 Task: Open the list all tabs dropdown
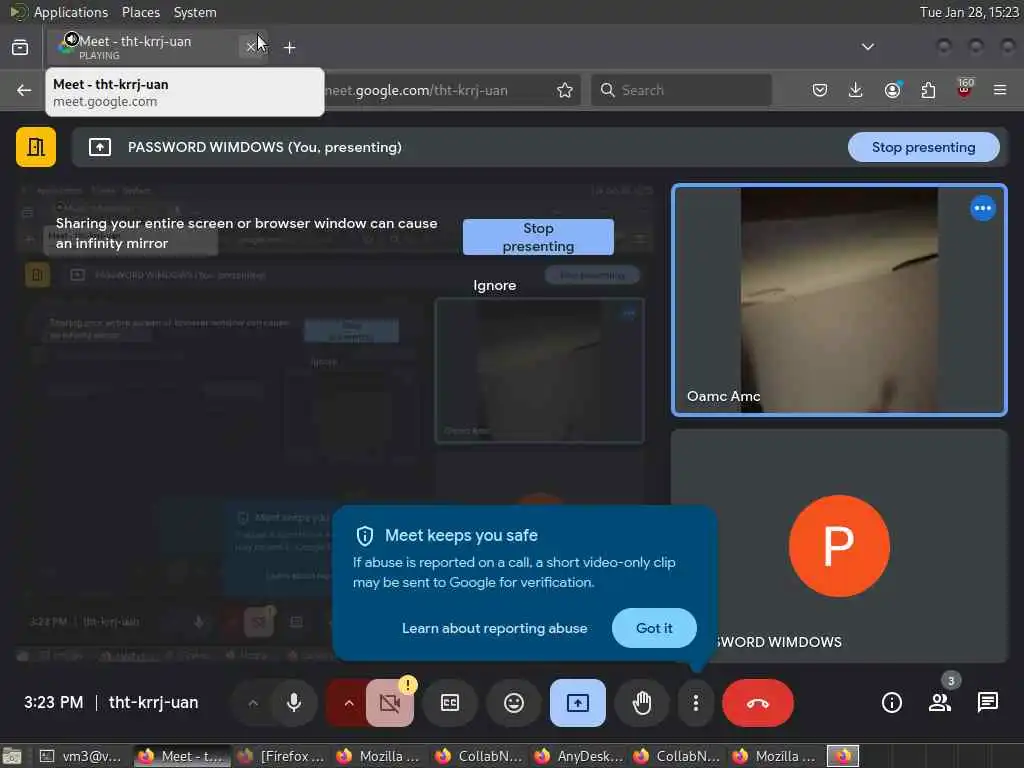point(867,47)
